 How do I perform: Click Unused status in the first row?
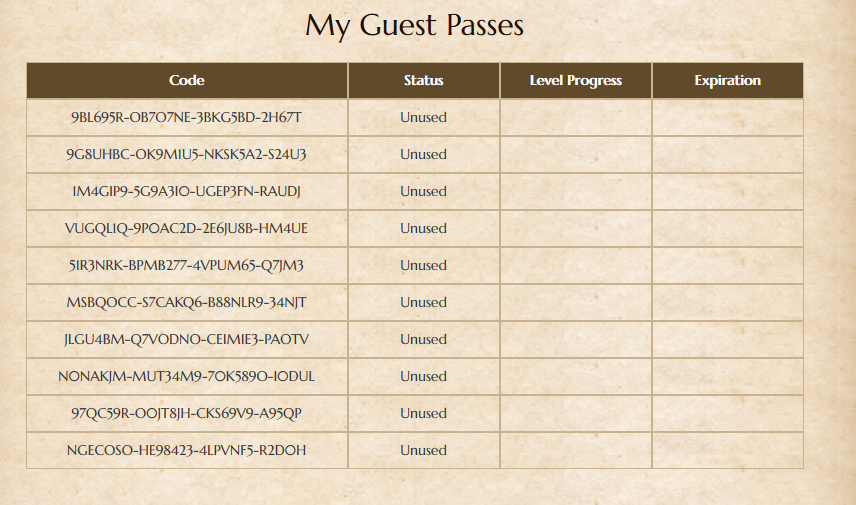pyautogui.click(x=424, y=117)
